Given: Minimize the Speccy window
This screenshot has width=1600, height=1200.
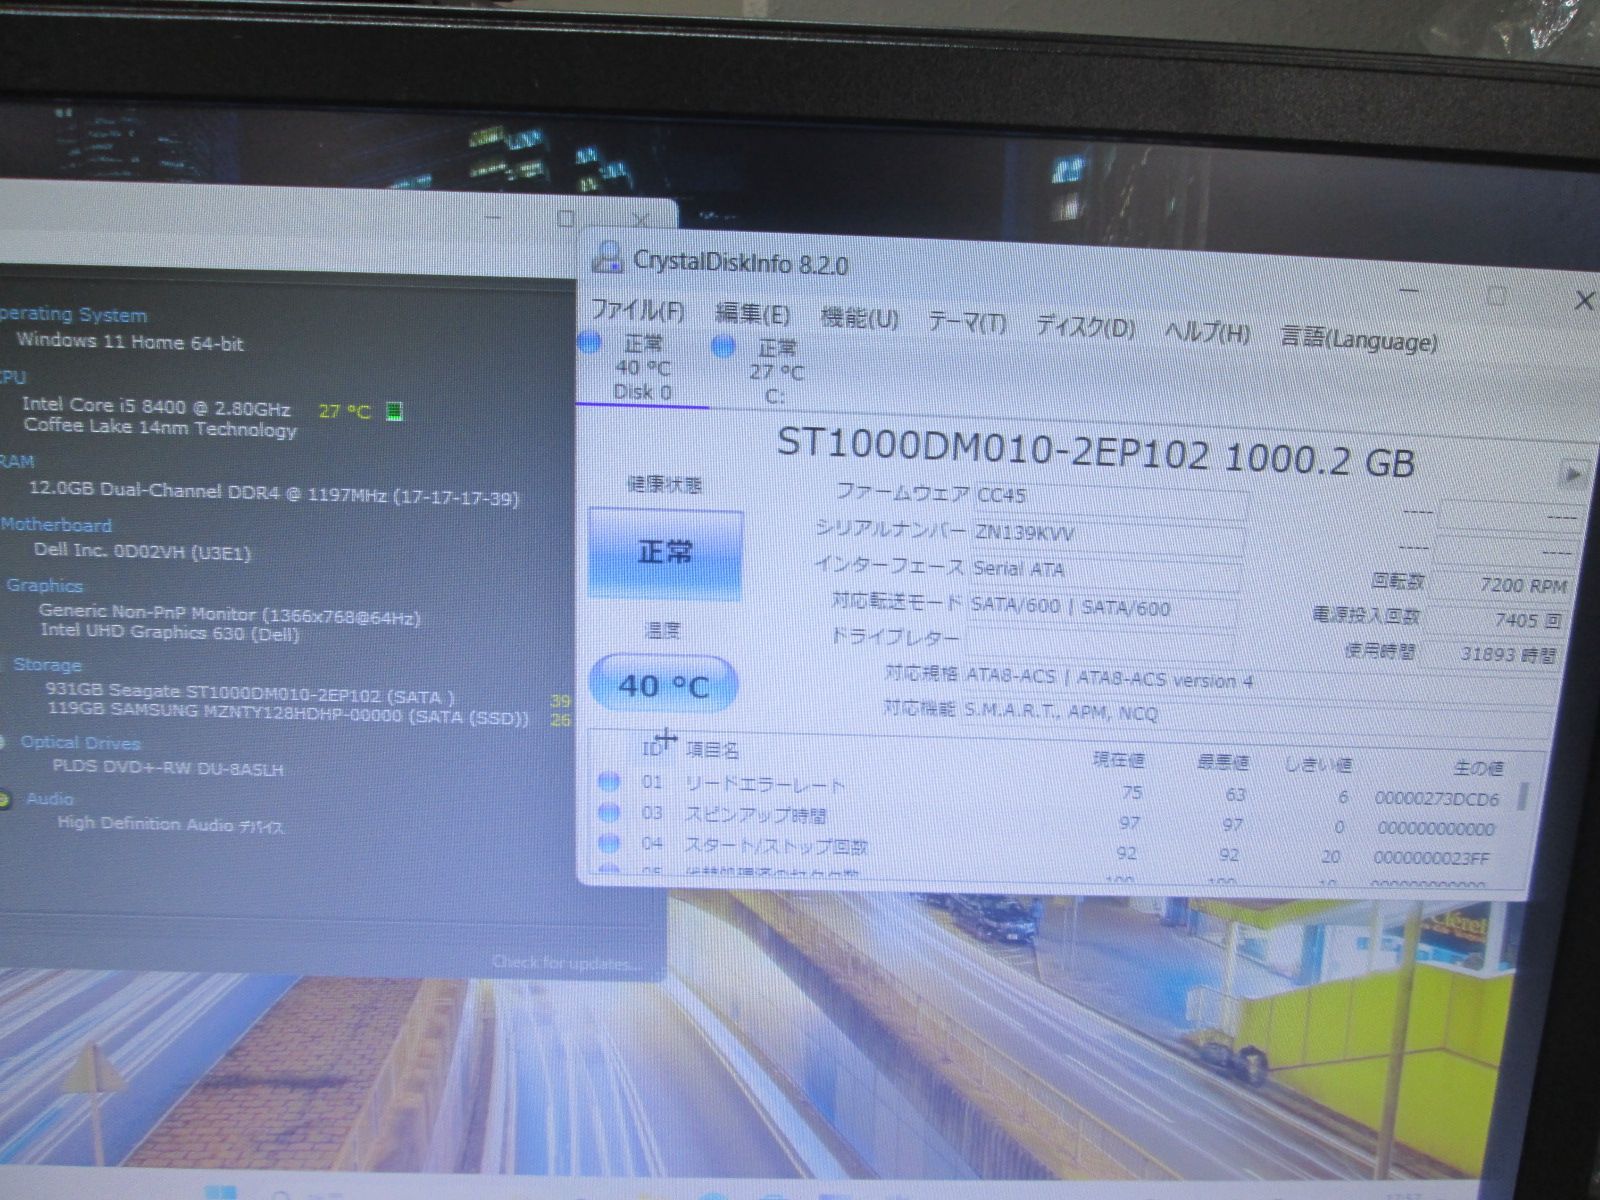Looking at the screenshot, I should [492, 216].
